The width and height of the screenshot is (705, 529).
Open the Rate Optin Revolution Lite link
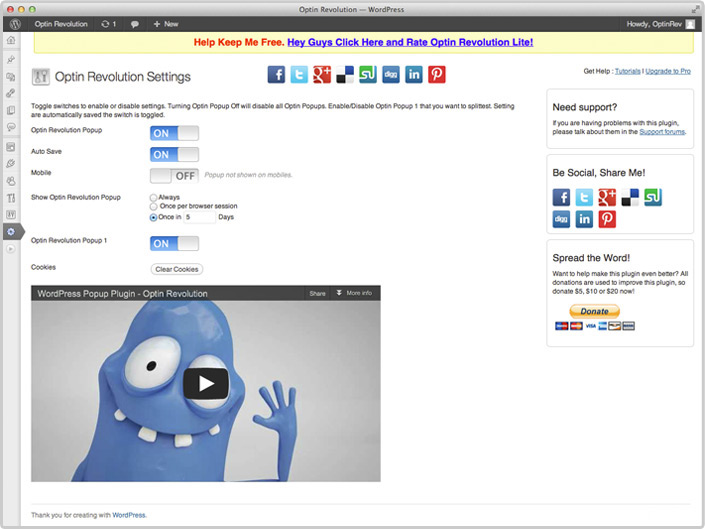pos(410,42)
